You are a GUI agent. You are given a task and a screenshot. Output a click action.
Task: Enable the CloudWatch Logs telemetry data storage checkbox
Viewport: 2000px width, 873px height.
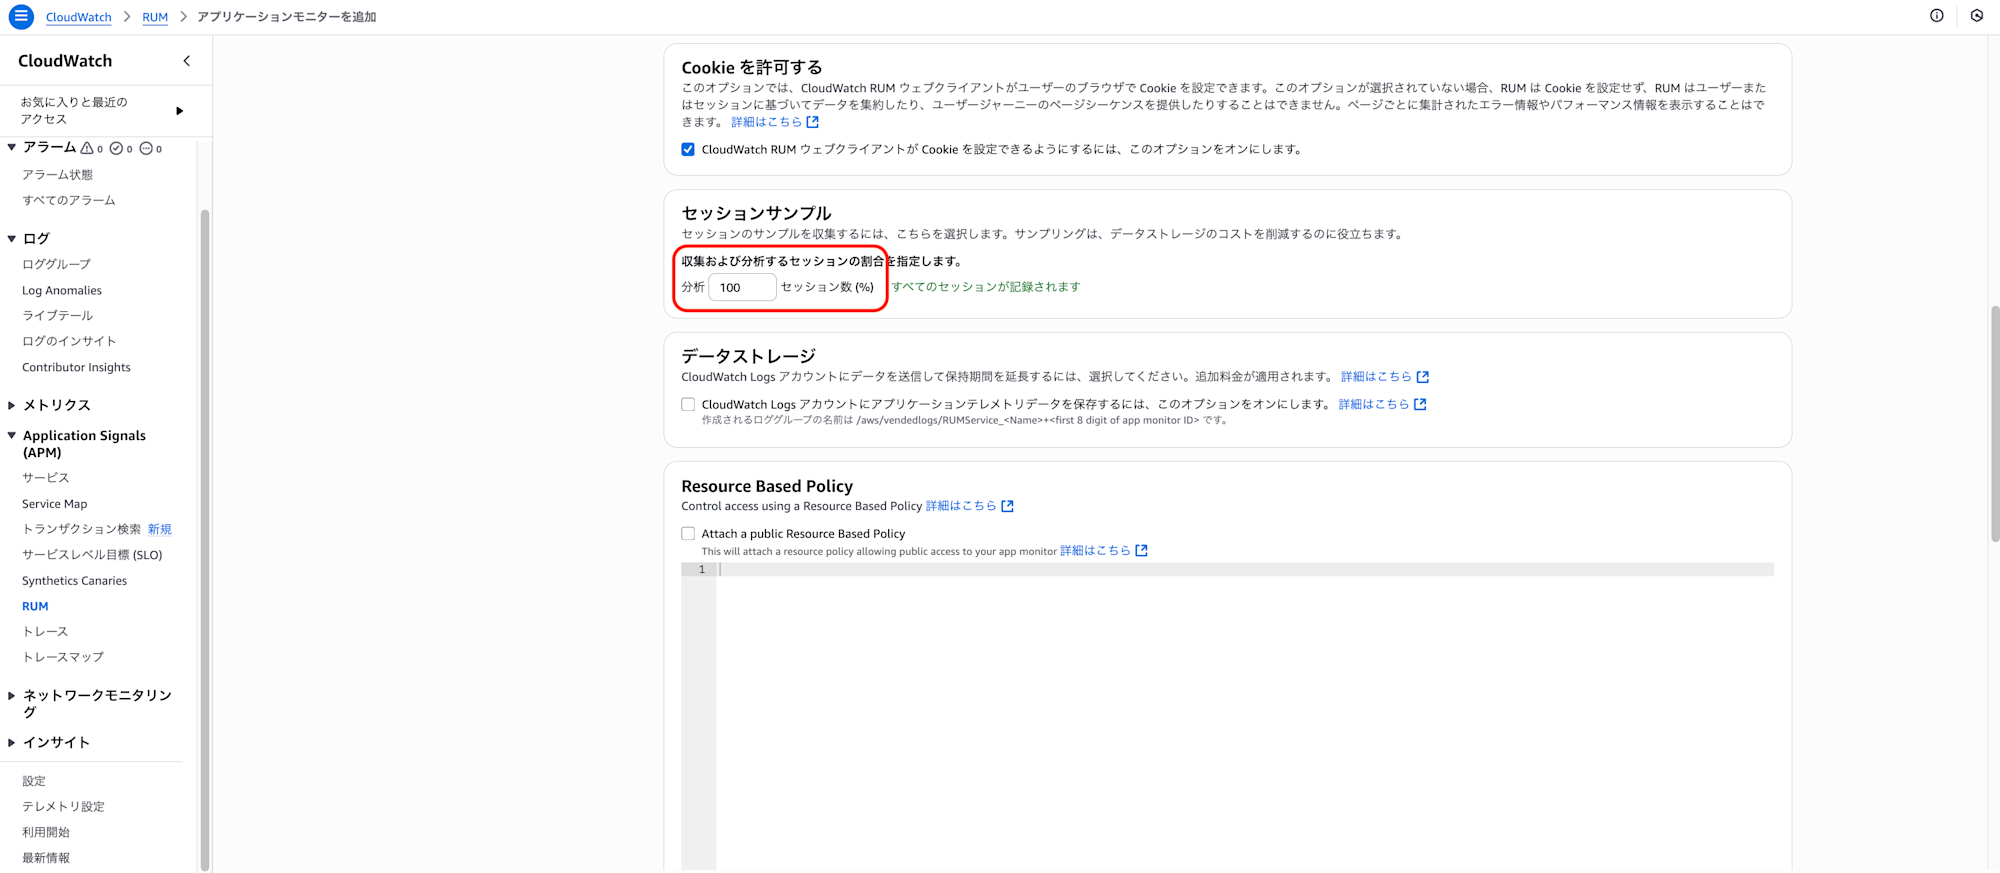coord(688,405)
